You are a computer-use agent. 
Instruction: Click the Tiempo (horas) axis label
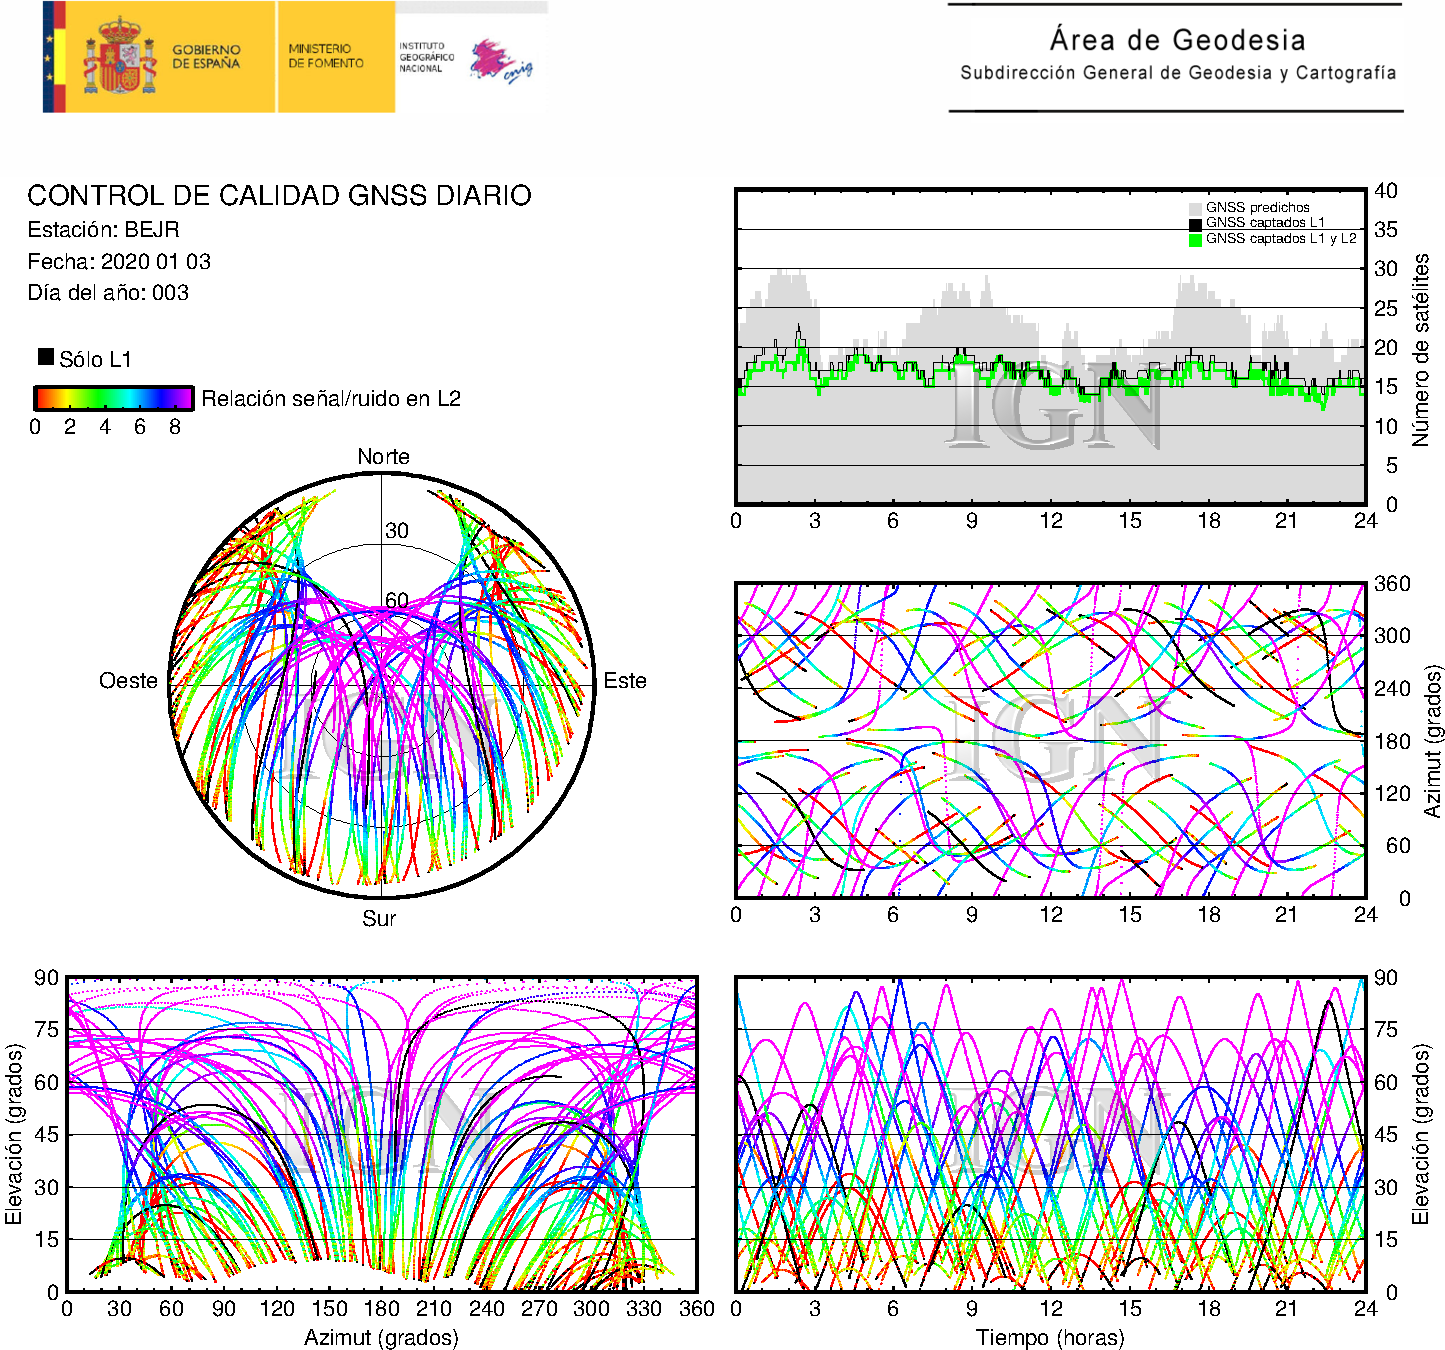coord(1050,1337)
